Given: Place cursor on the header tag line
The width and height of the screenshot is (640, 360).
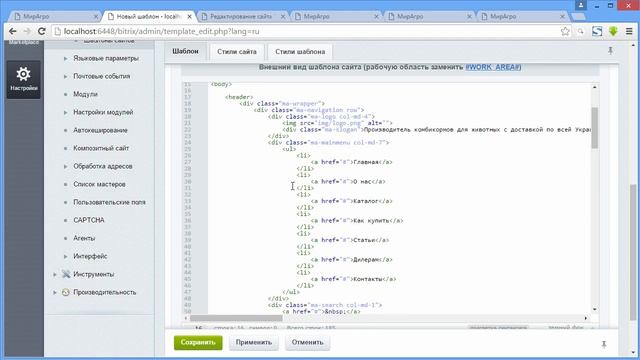Looking at the screenshot, I should point(239,97).
